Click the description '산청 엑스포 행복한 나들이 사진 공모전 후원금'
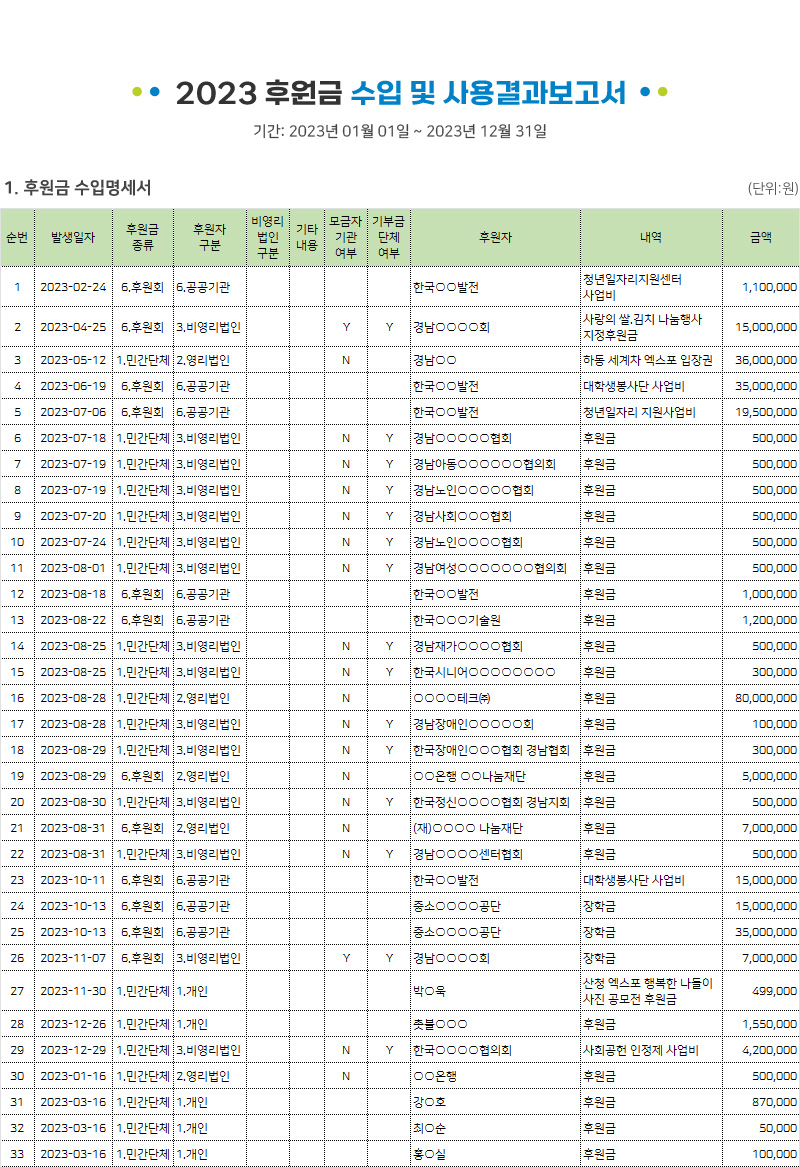Screen dimensions: 800x1167 (x=647, y=991)
